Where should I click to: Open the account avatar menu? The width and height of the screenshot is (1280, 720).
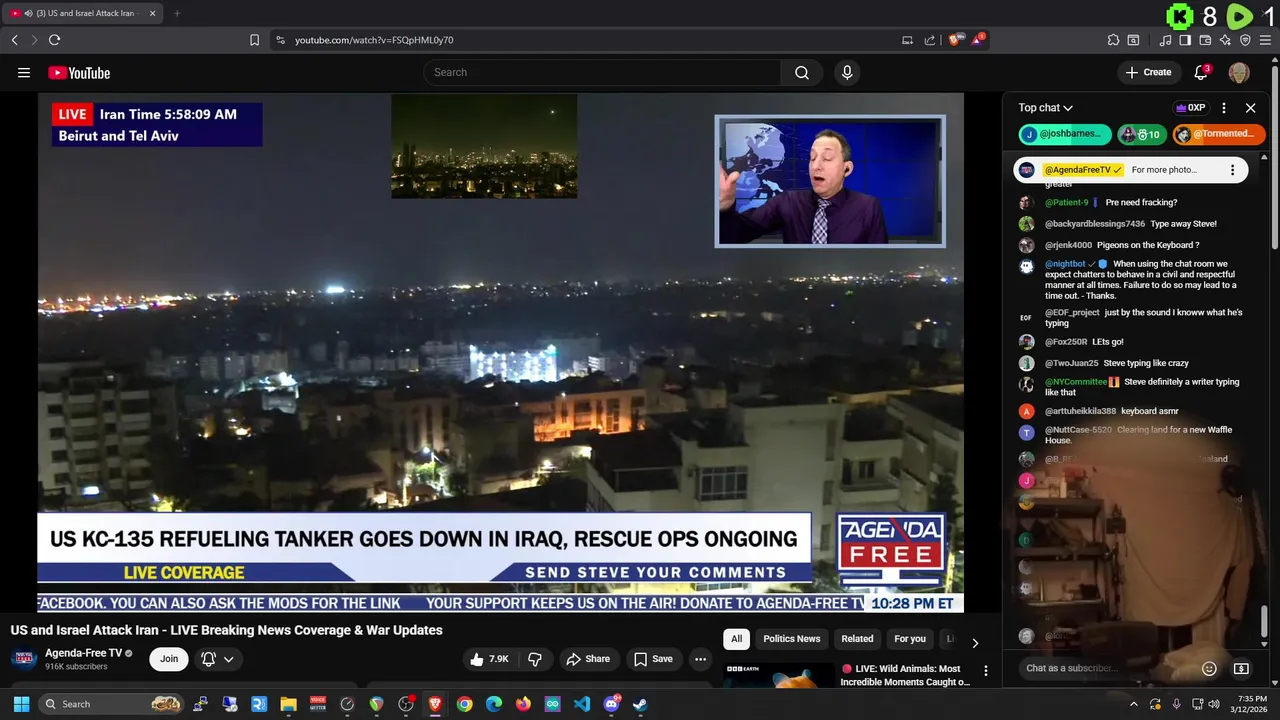point(1239,72)
